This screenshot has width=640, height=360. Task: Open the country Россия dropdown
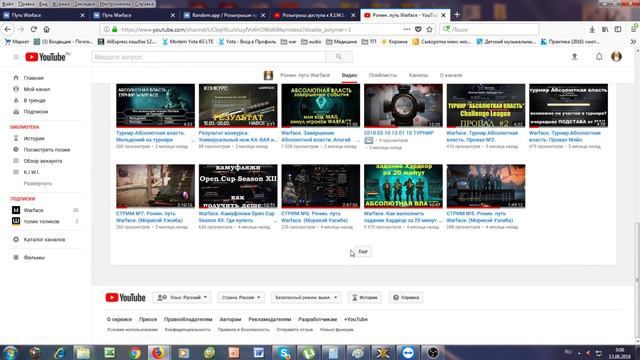click(x=241, y=298)
